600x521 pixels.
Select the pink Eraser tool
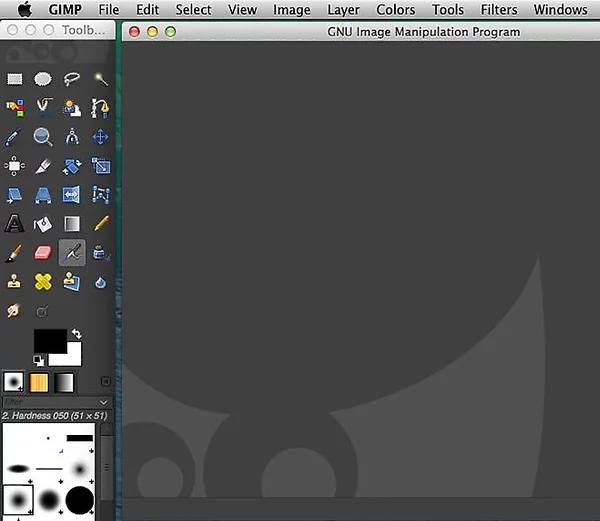click(43, 253)
